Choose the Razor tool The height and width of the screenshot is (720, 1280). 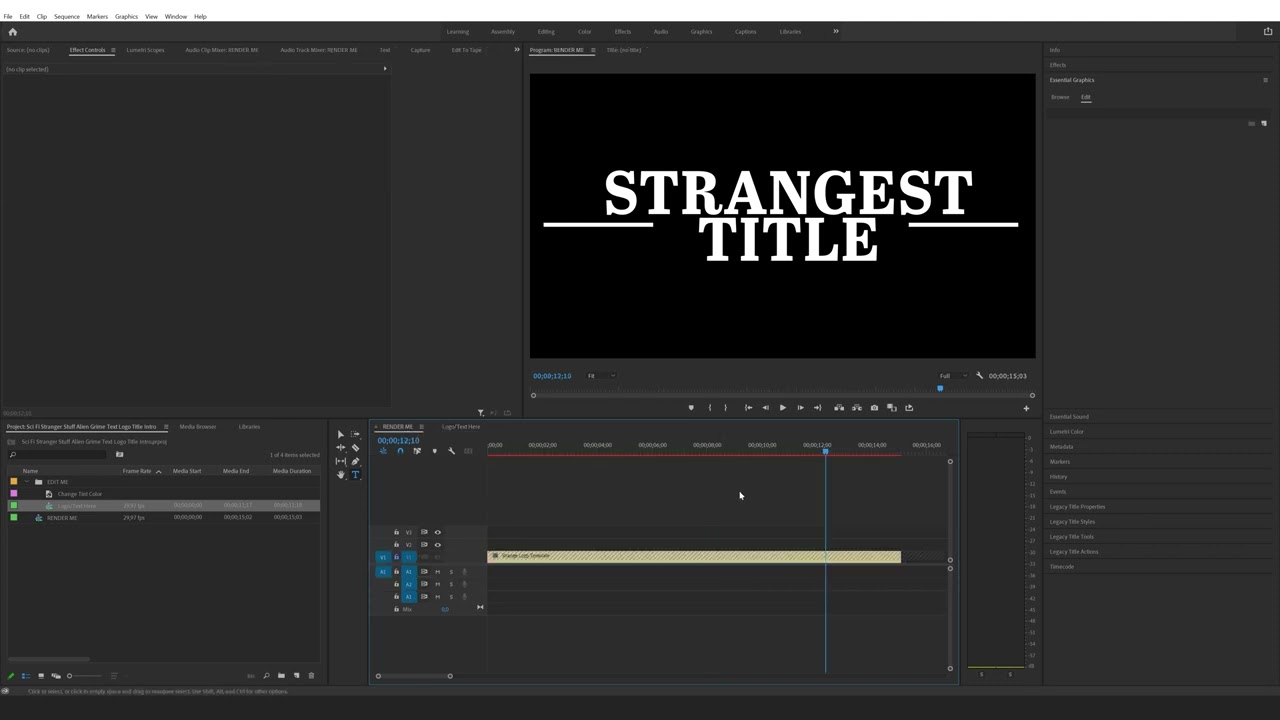(355, 447)
